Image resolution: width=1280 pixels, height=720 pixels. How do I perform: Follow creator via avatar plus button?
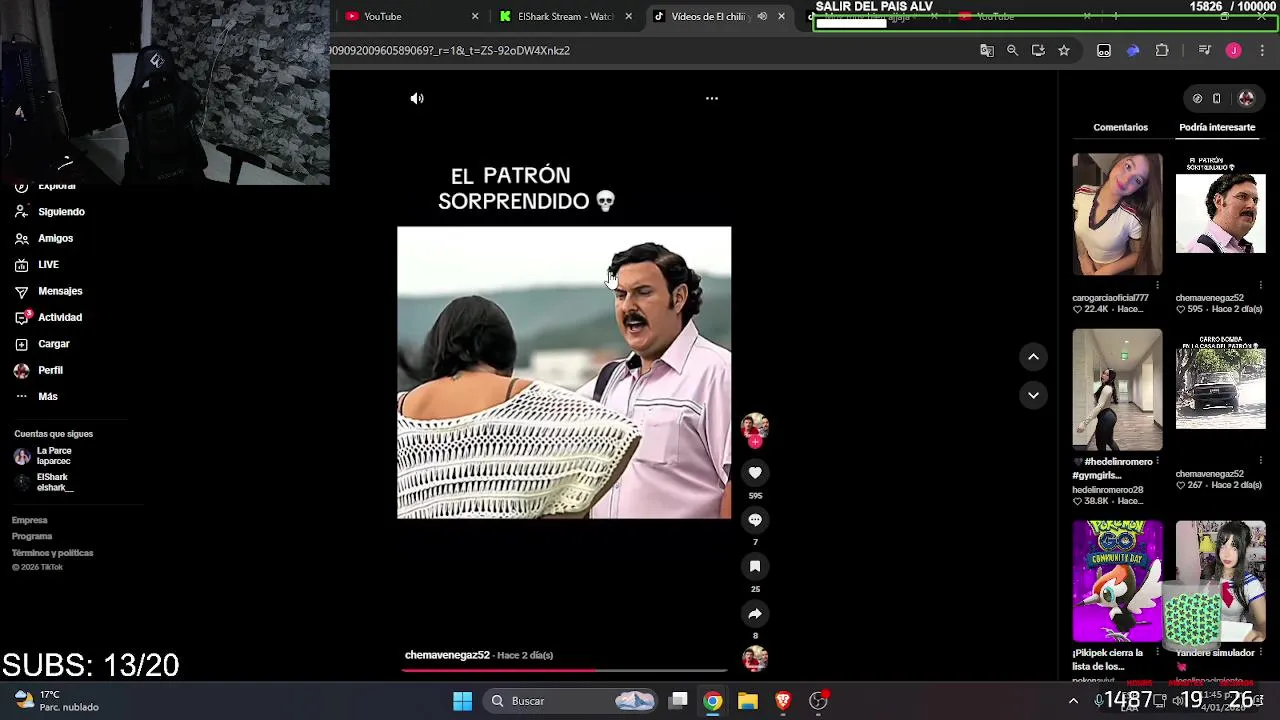[x=755, y=441]
